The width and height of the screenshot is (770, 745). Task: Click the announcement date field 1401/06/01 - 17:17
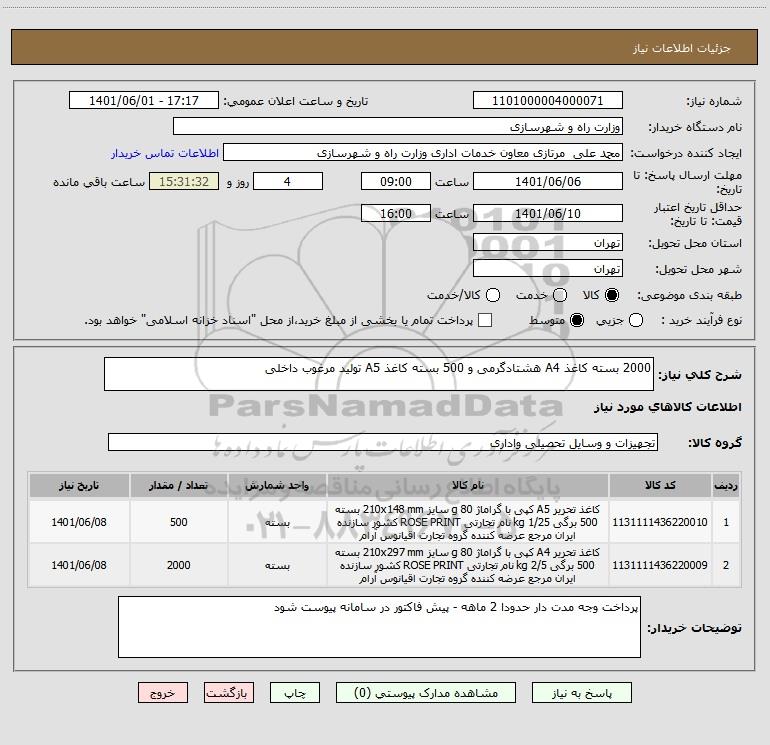click(x=144, y=100)
